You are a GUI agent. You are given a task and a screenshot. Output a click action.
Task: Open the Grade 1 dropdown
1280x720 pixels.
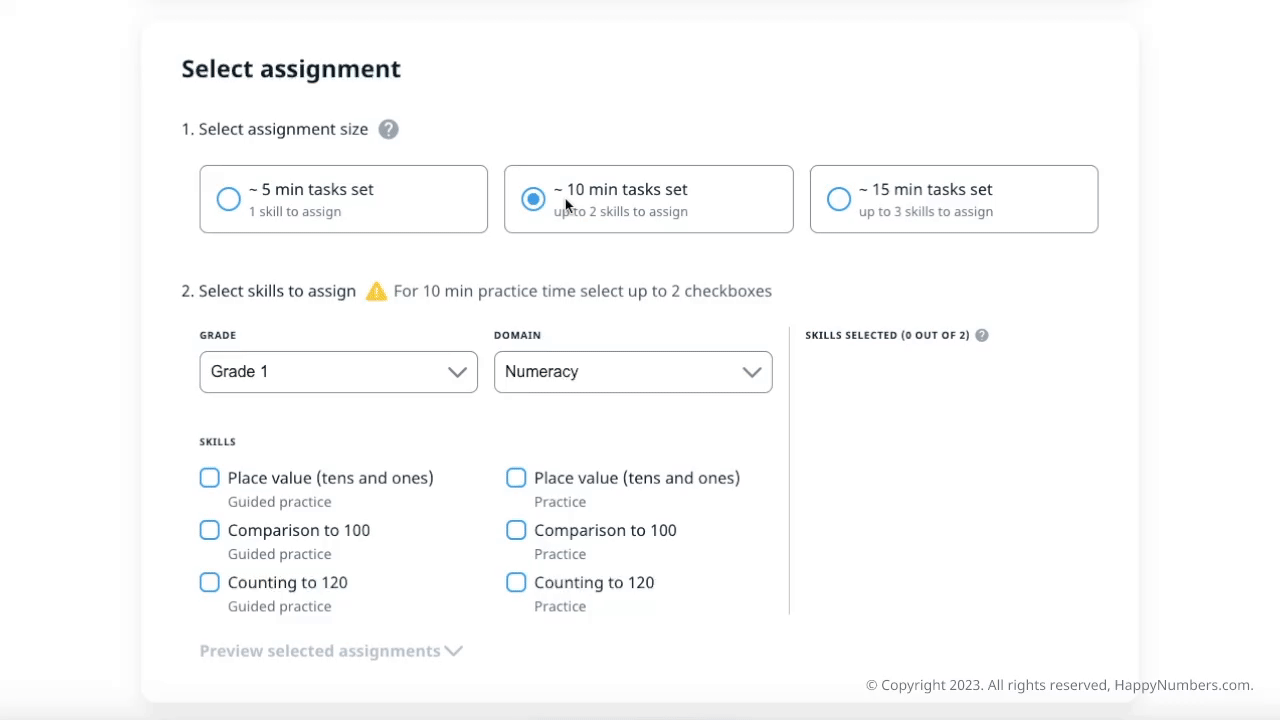click(338, 372)
